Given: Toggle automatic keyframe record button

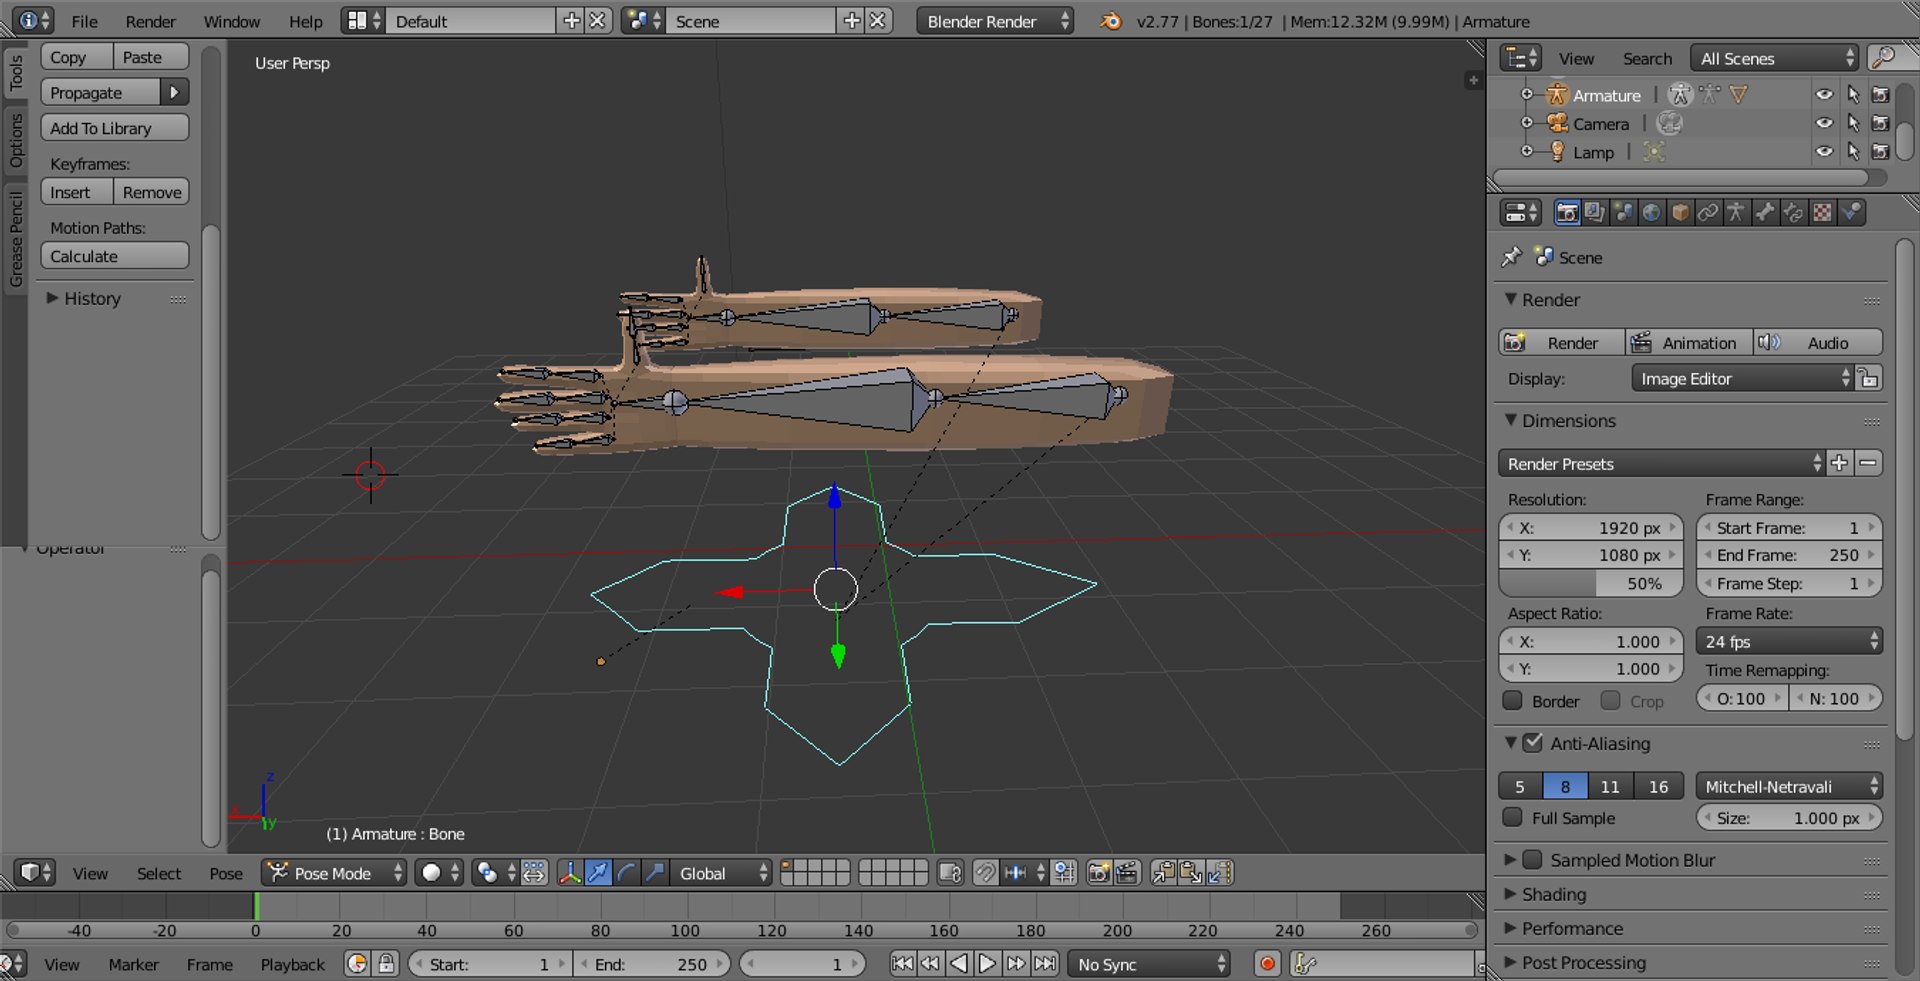Looking at the screenshot, I should [1267, 964].
